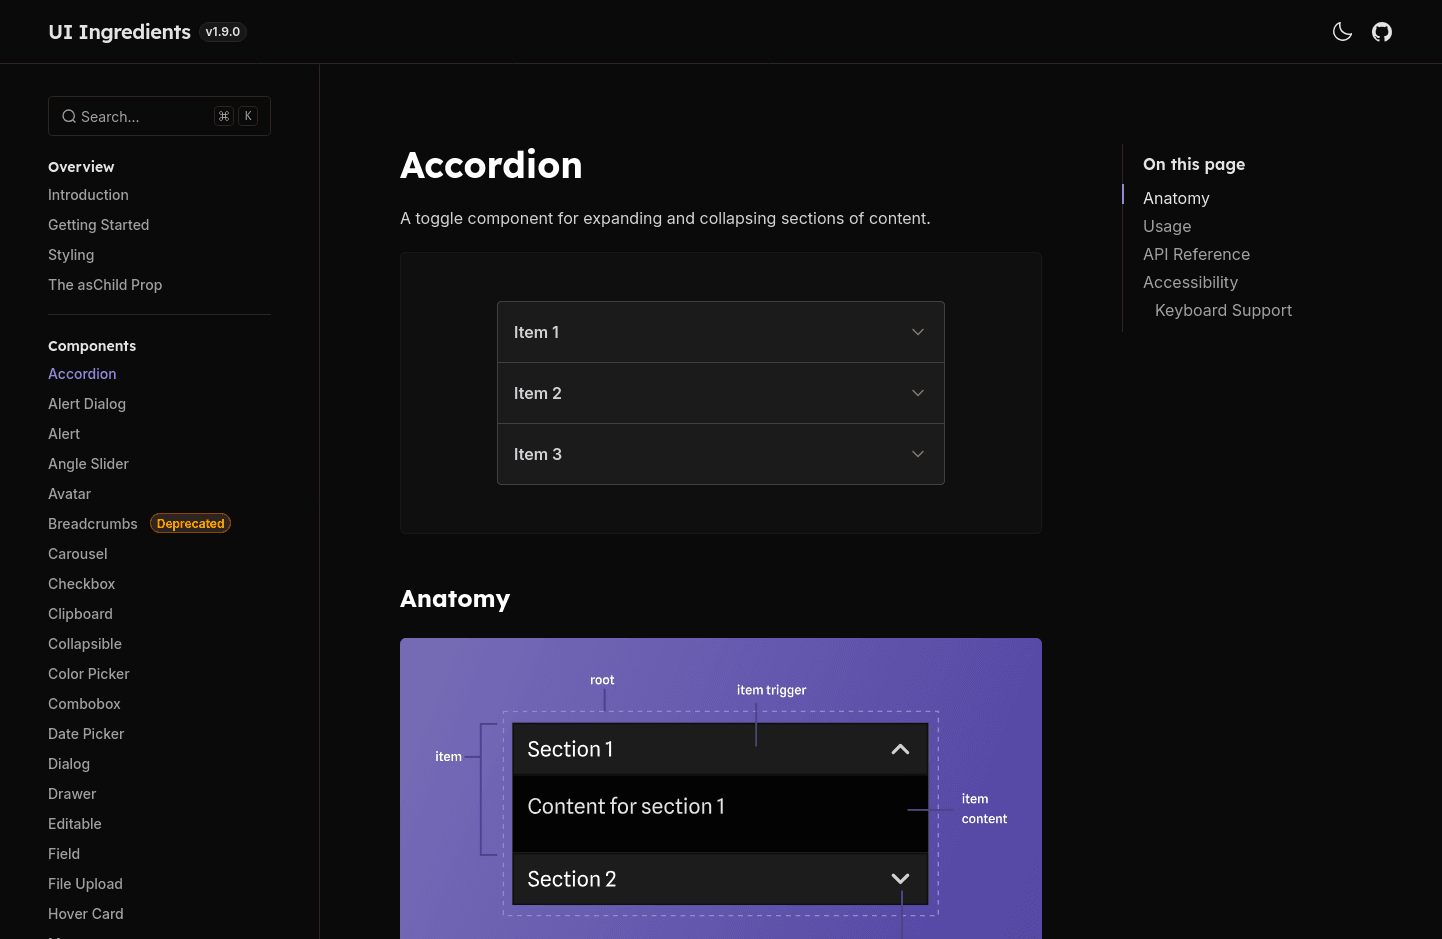The height and width of the screenshot is (939, 1442).
Task: Expand accordion Item 1
Action: [x=720, y=332]
